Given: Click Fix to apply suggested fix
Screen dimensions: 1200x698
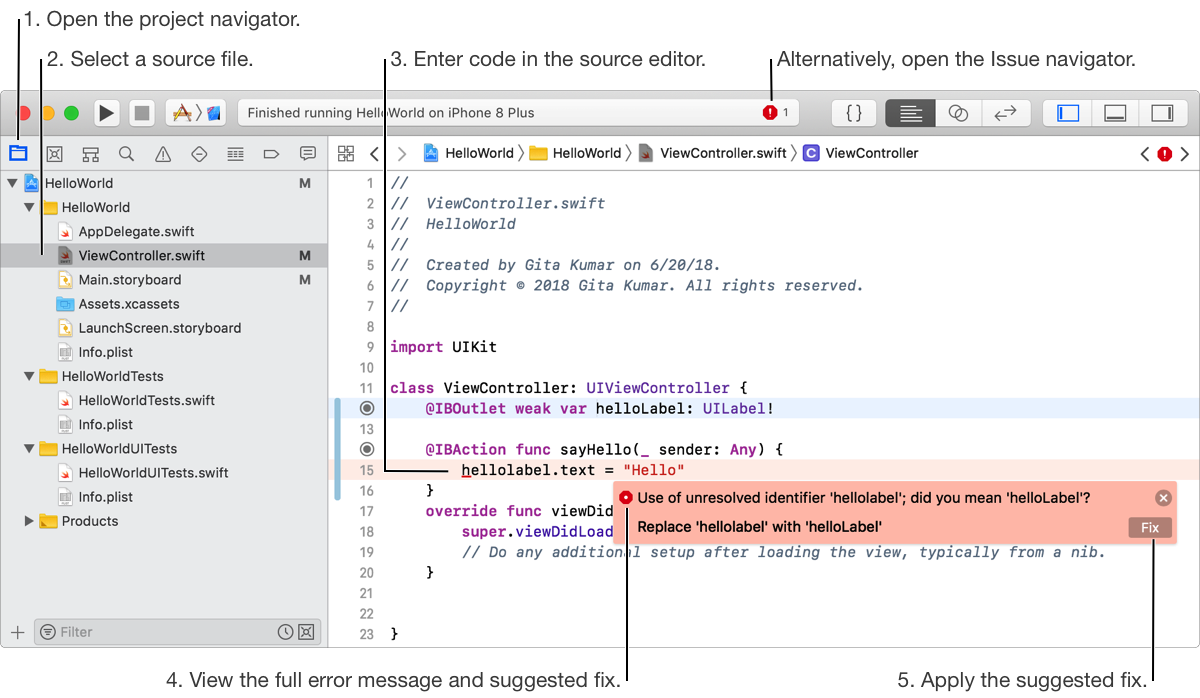Looking at the screenshot, I should click(1150, 528).
